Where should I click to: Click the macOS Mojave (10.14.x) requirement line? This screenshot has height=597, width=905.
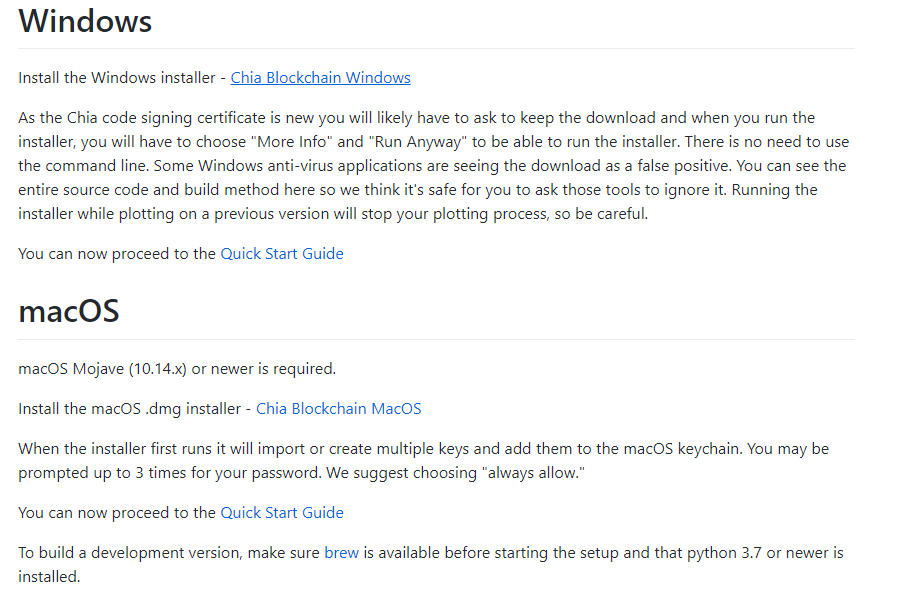pos(177,369)
